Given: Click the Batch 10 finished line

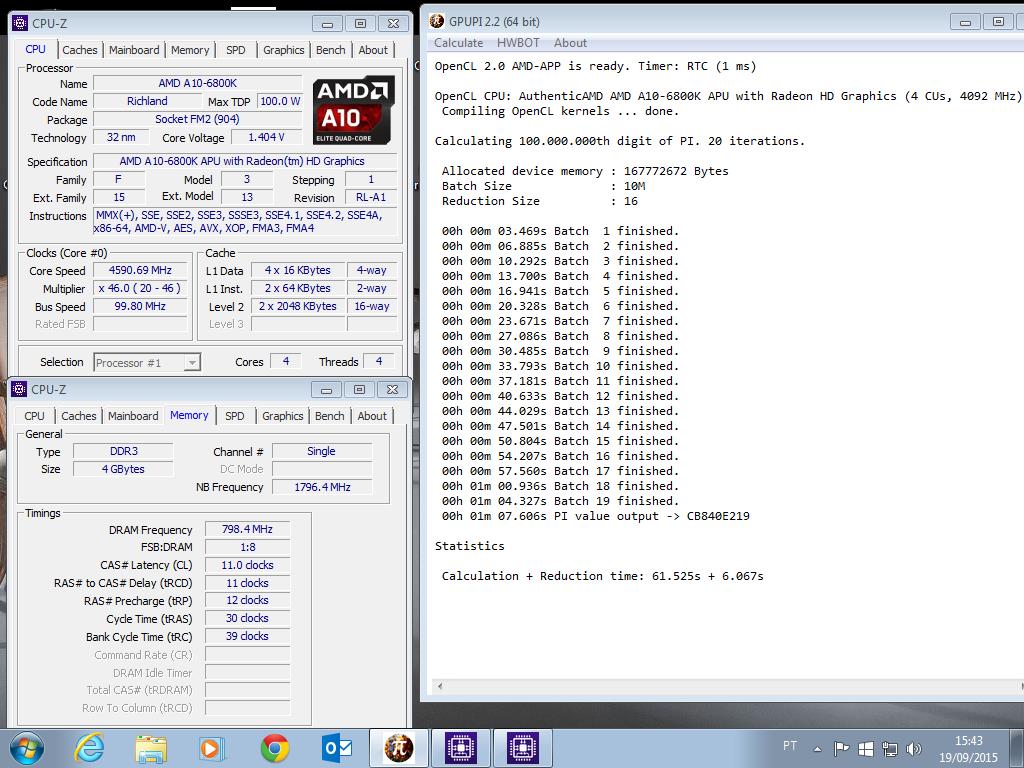Looking at the screenshot, I should point(560,366).
